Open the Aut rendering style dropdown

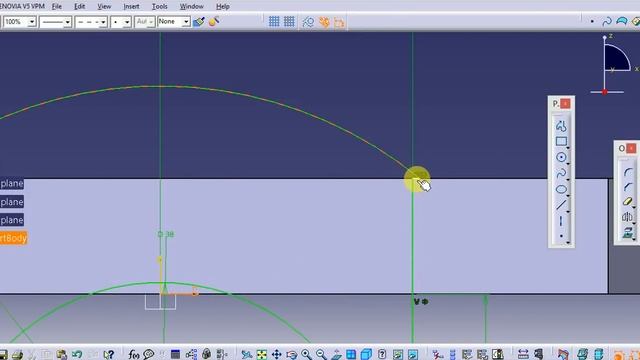click(151, 22)
